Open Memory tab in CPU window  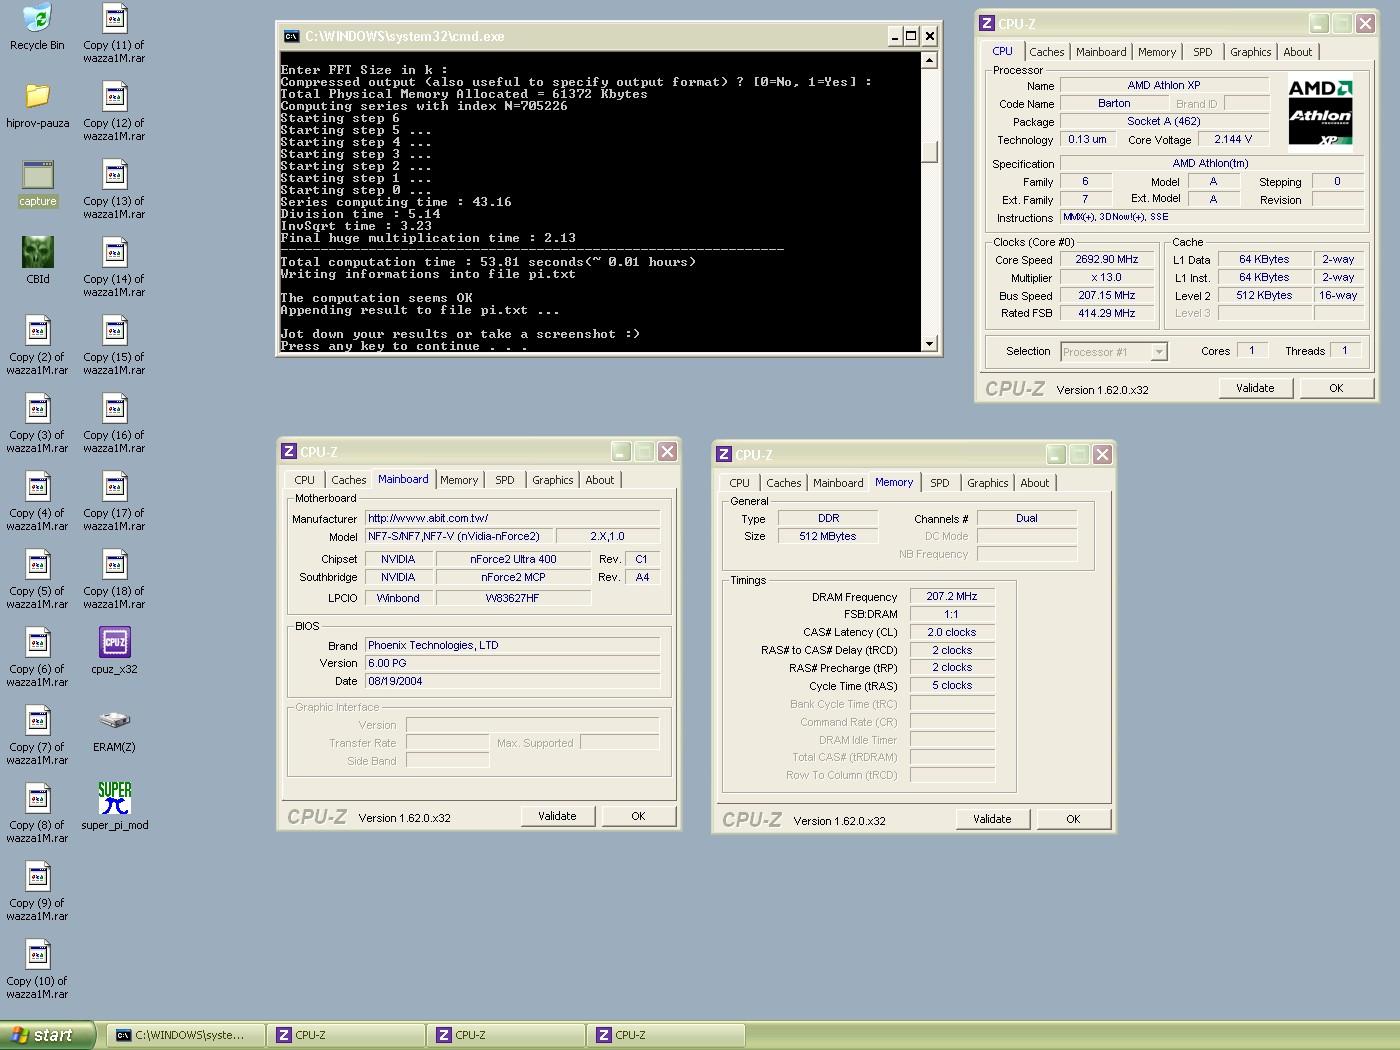tap(1157, 52)
